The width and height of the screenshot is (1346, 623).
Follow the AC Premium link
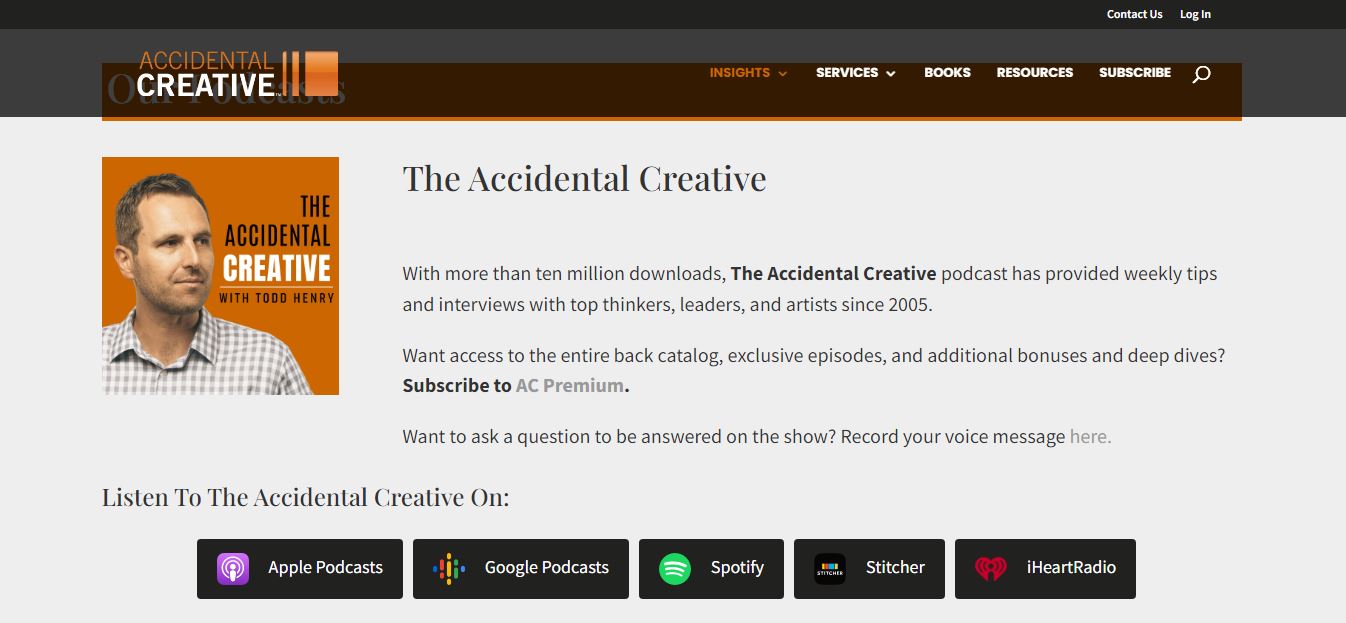[570, 385]
